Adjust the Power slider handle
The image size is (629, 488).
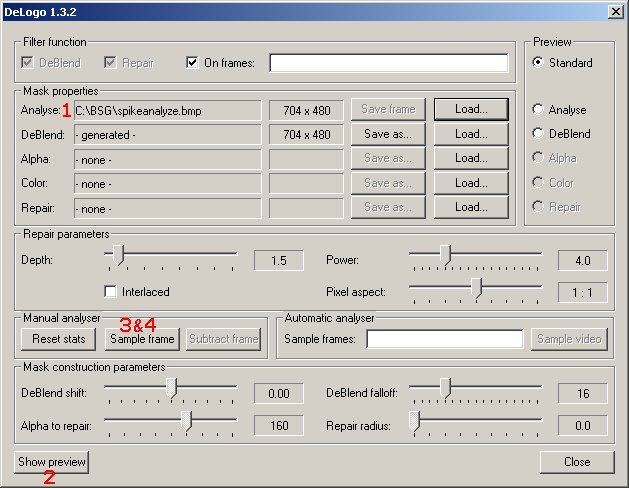pyautogui.click(x=445, y=255)
